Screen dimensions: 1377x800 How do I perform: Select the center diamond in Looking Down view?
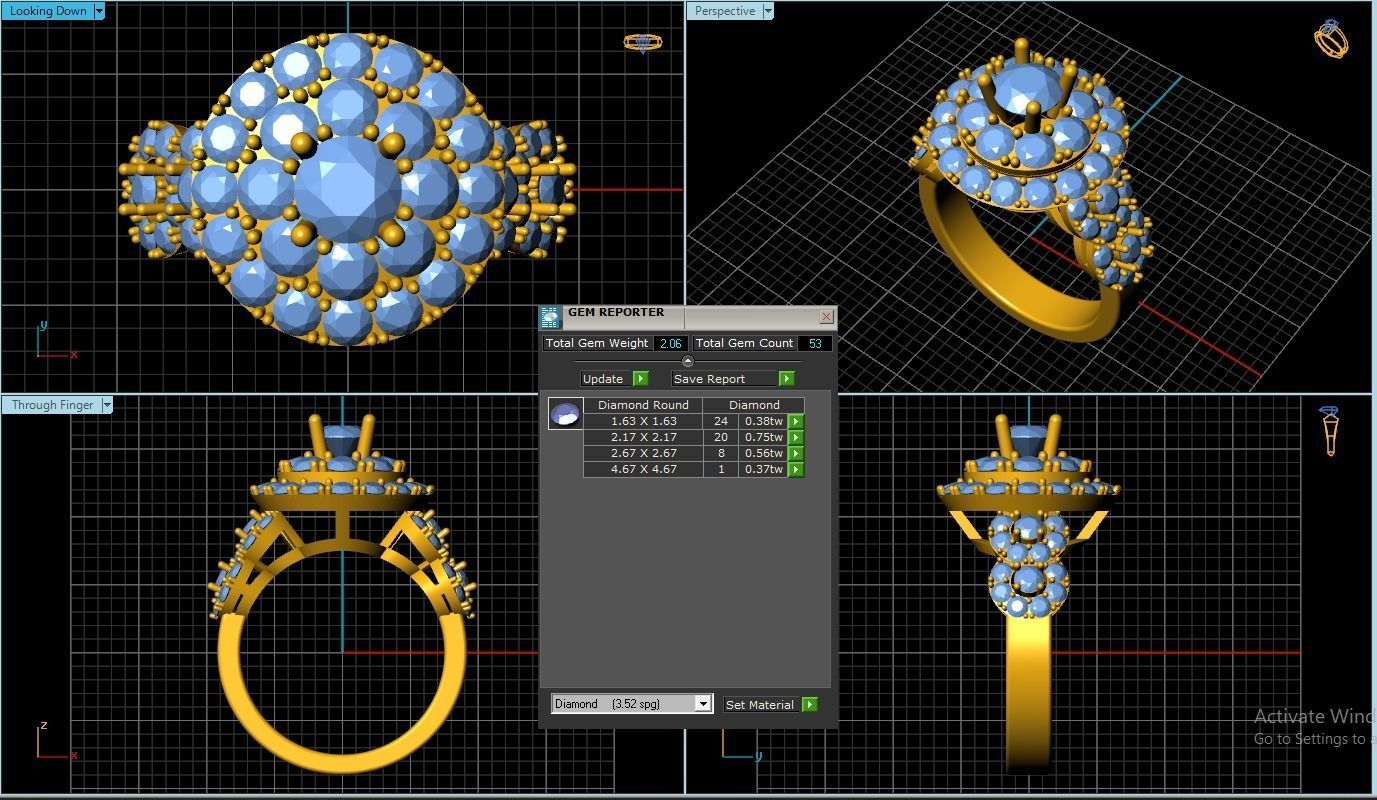coord(346,189)
